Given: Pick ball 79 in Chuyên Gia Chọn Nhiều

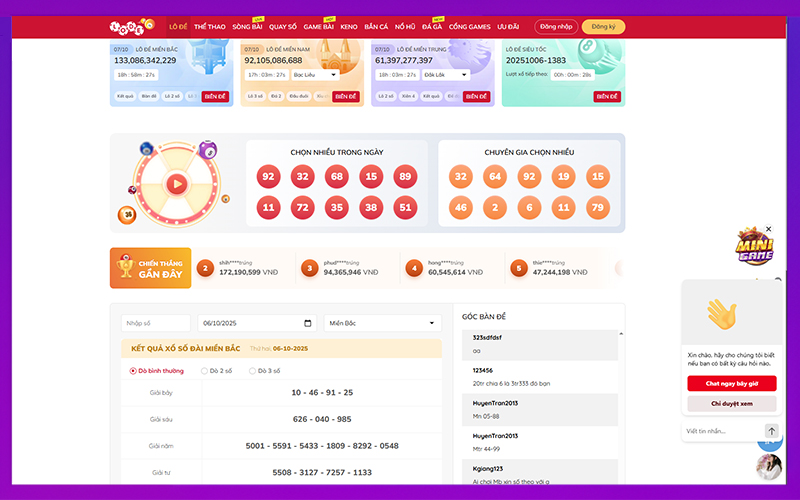Looking at the screenshot, I should (x=597, y=208).
